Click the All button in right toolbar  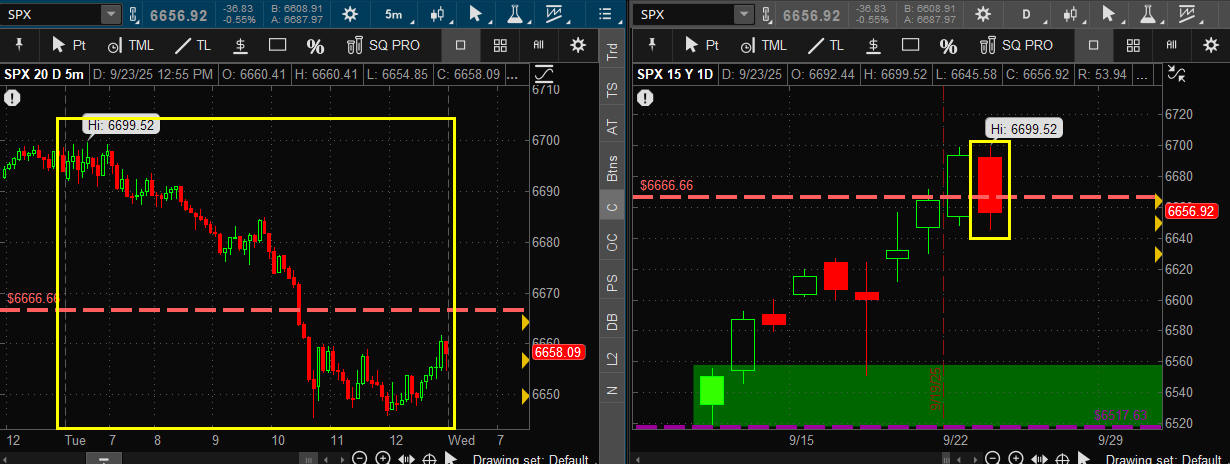[x=1171, y=45]
